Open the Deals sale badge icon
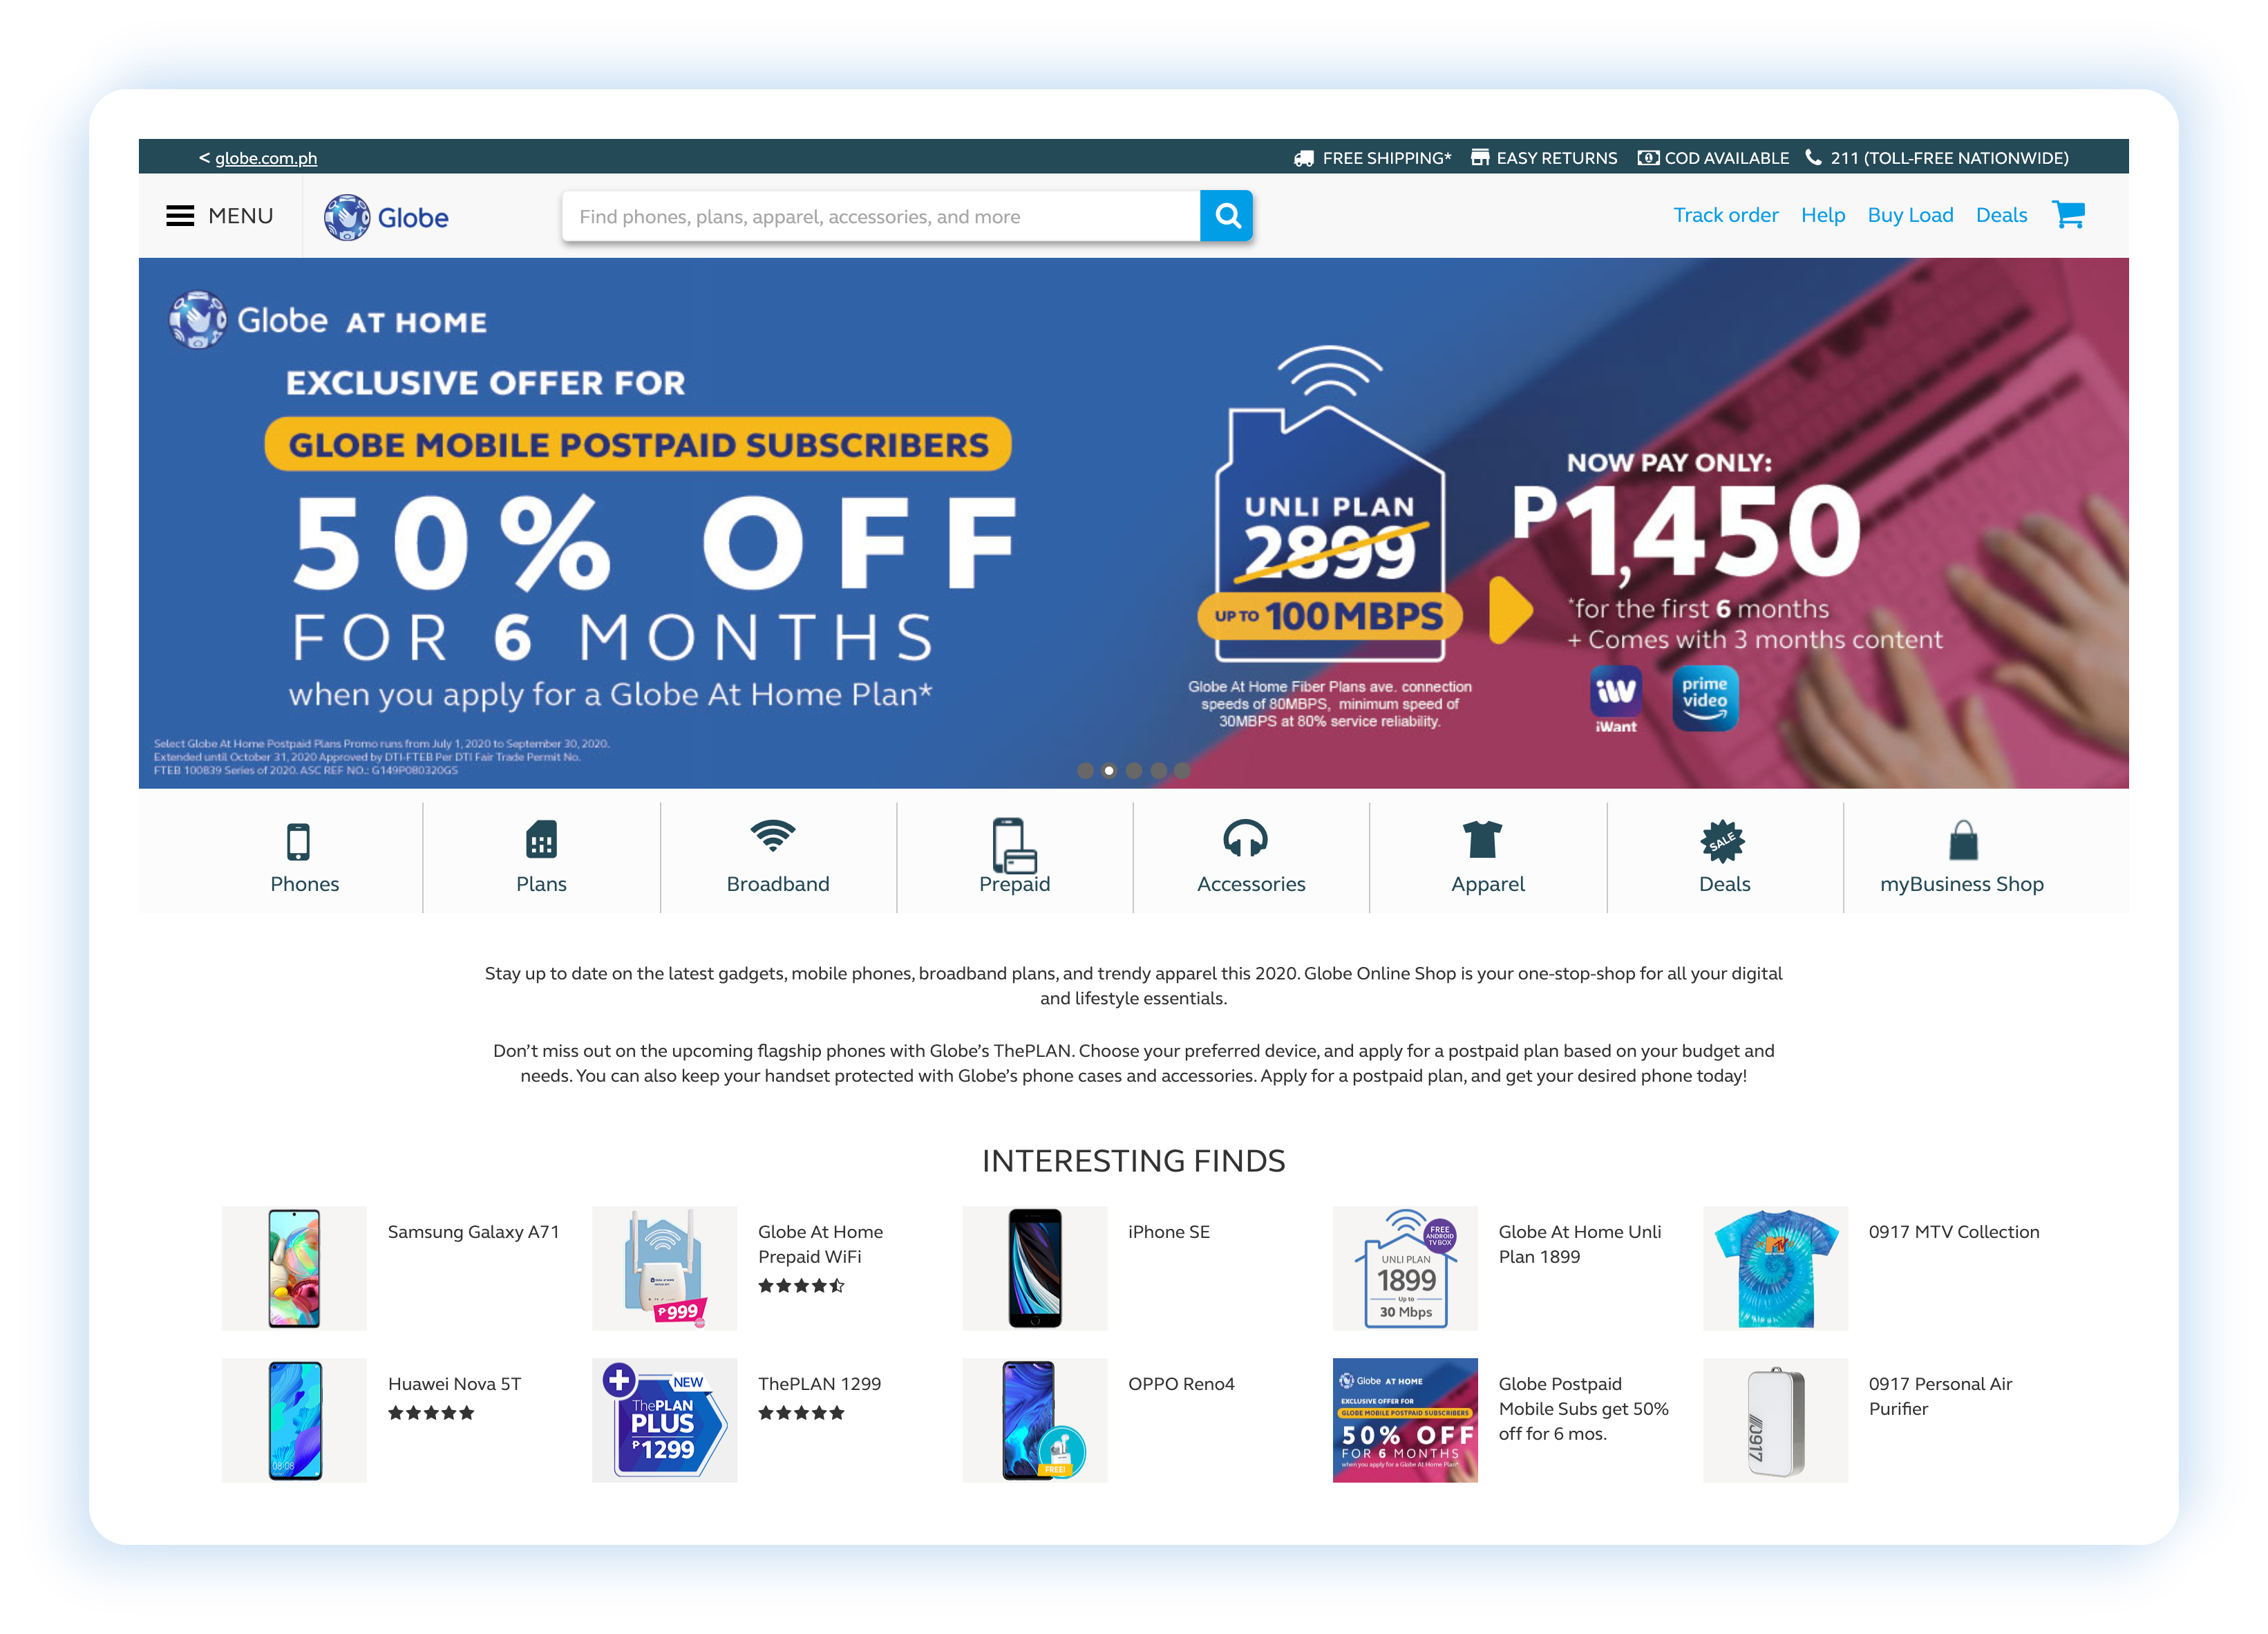Screen dimensions: 2268x1634 pos(1722,841)
